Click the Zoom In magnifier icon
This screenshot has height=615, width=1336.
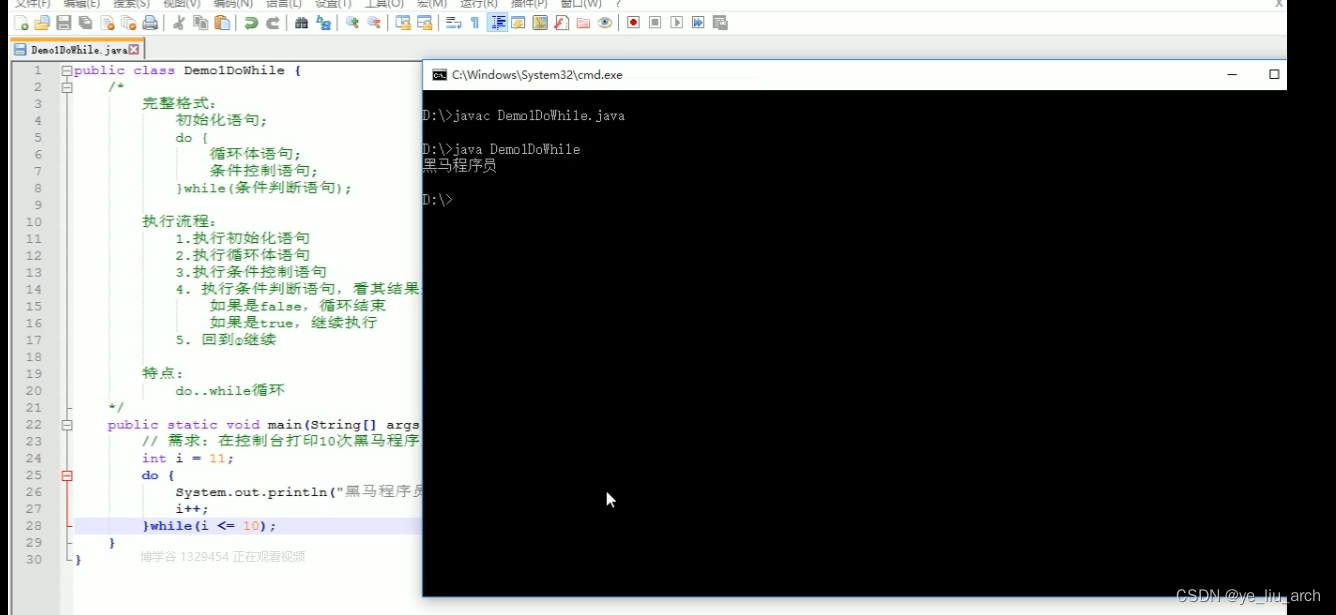(x=352, y=22)
